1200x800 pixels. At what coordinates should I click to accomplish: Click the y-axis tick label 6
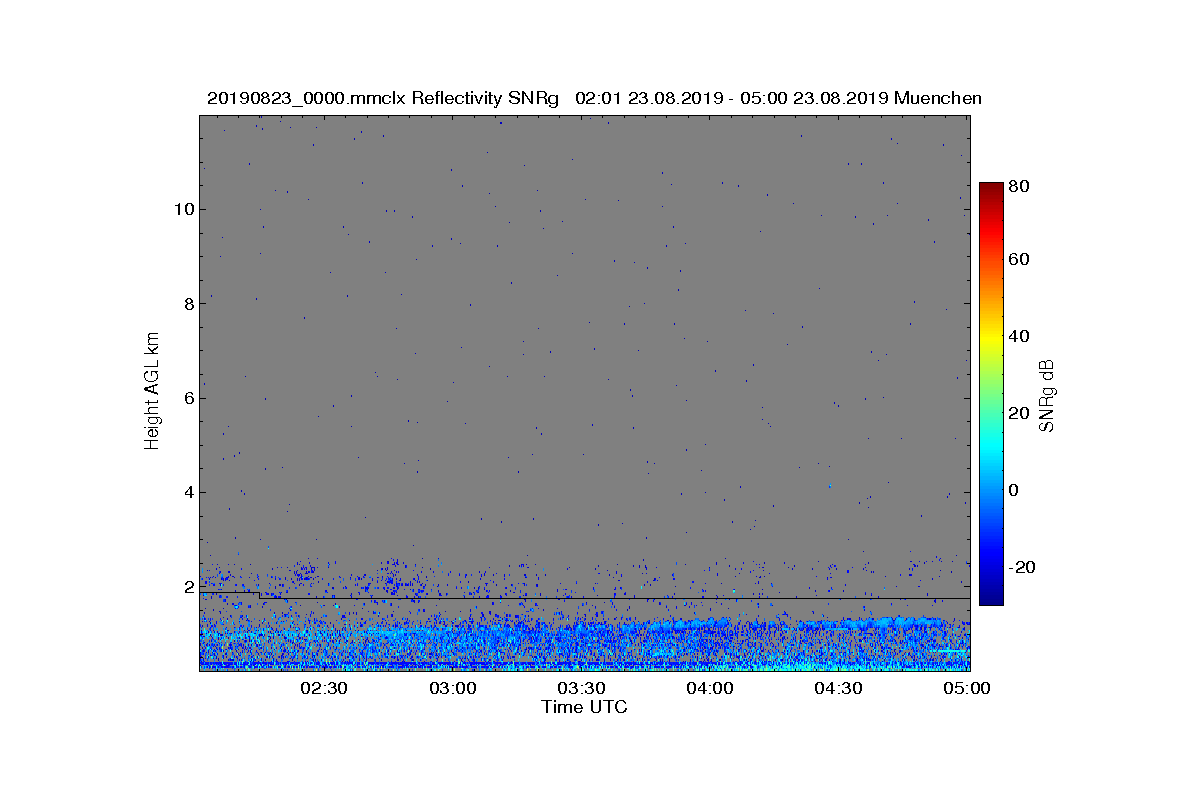point(188,398)
